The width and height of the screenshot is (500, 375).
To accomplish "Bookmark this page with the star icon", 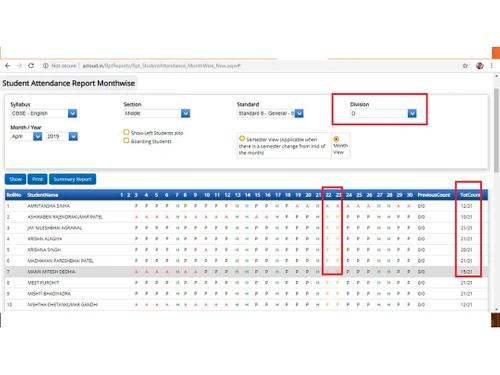I will click(465, 66).
